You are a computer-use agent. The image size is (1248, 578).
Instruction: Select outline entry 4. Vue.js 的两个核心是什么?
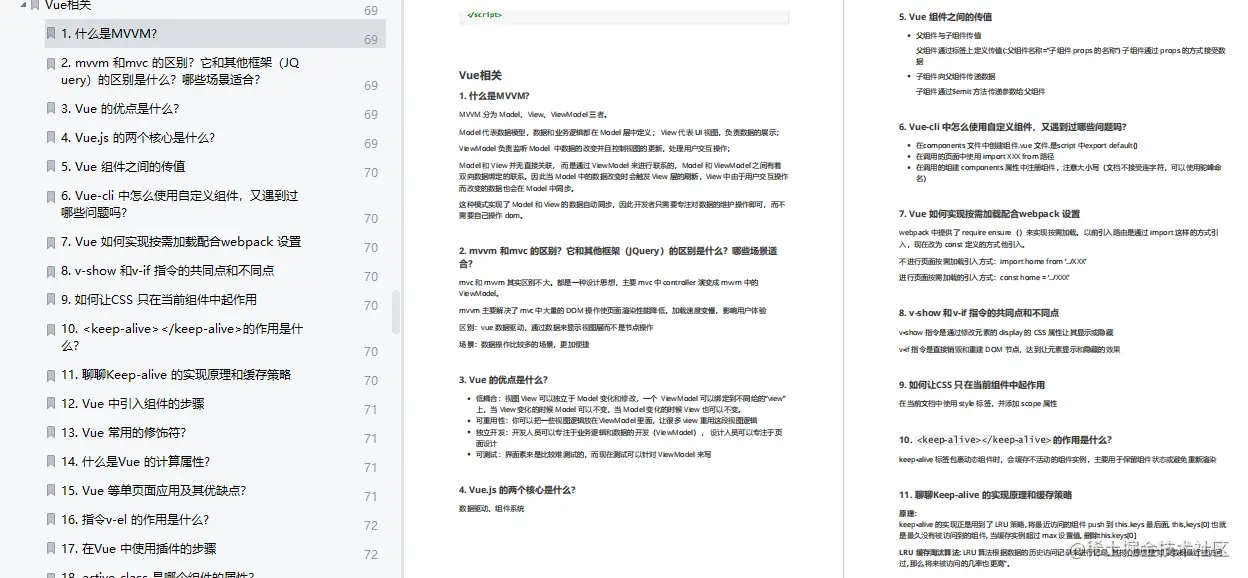138,138
